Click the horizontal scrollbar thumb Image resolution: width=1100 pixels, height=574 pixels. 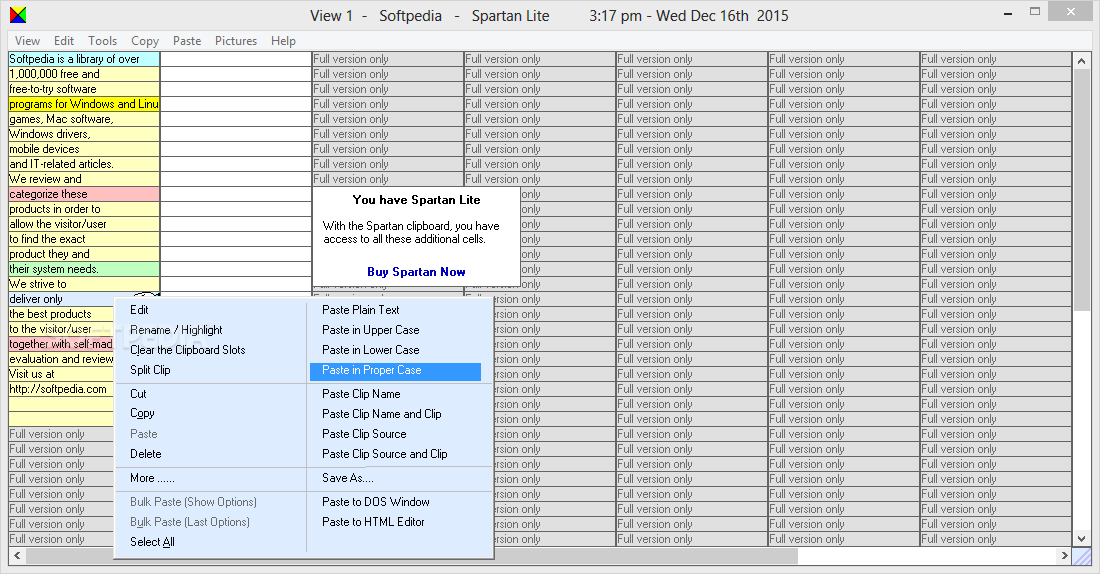[x=412, y=556]
